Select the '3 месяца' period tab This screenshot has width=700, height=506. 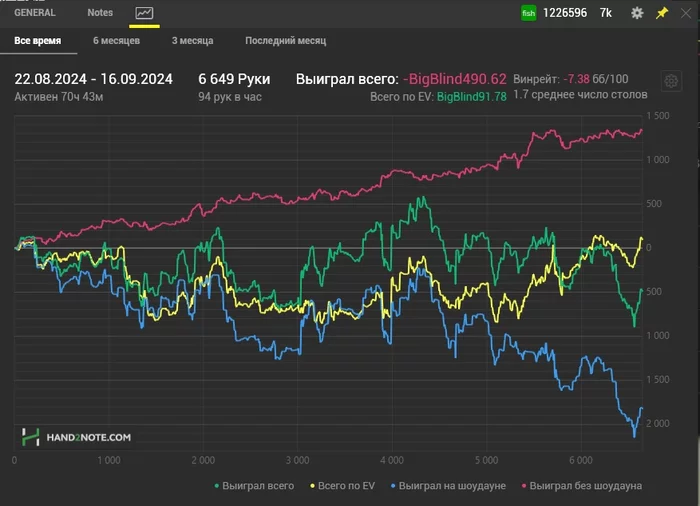[x=192, y=41]
